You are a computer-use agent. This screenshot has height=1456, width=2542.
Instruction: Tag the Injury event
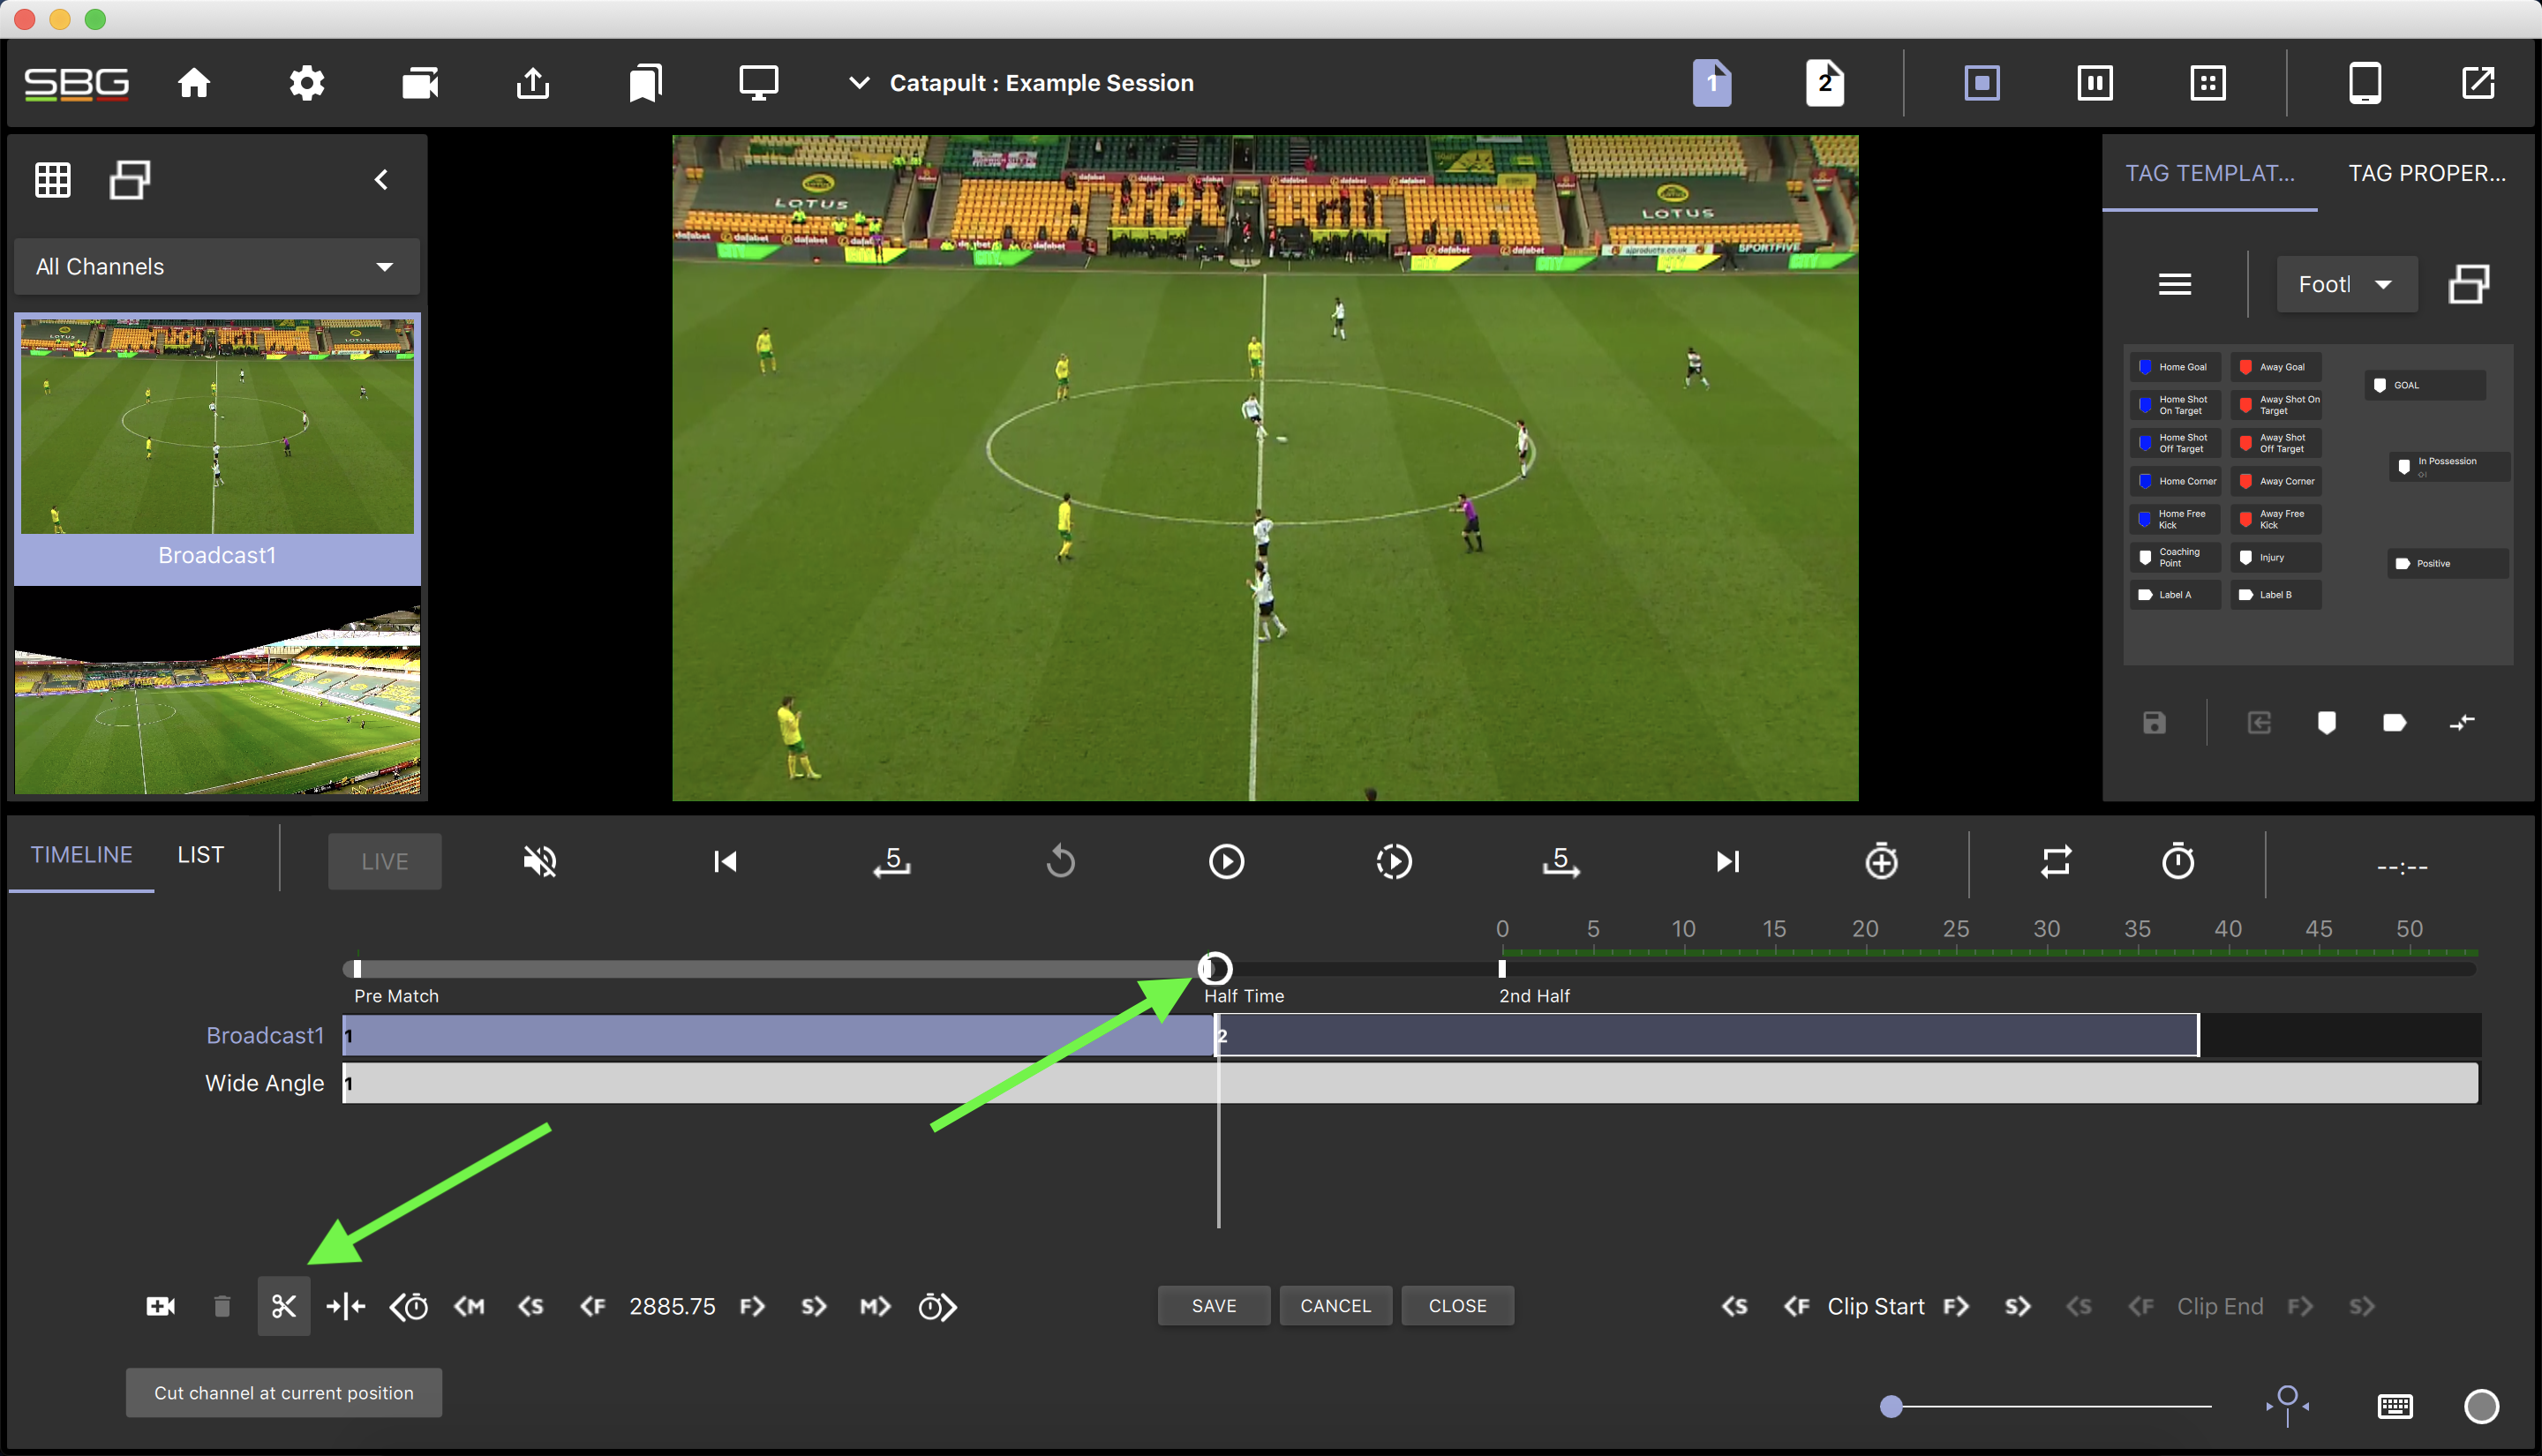(x=2275, y=557)
